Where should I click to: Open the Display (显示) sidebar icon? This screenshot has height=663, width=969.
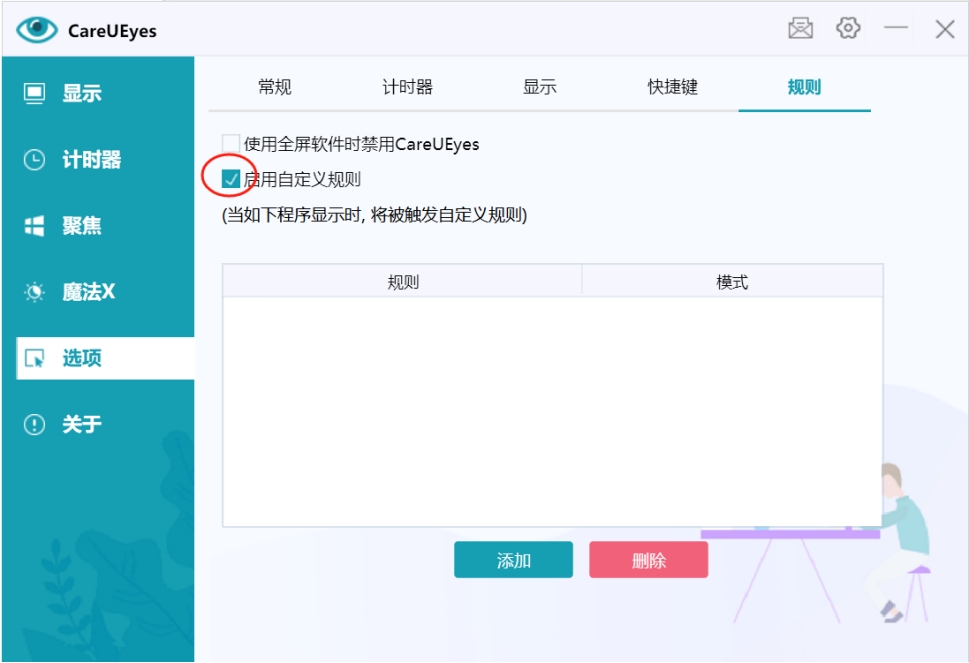(36, 93)
